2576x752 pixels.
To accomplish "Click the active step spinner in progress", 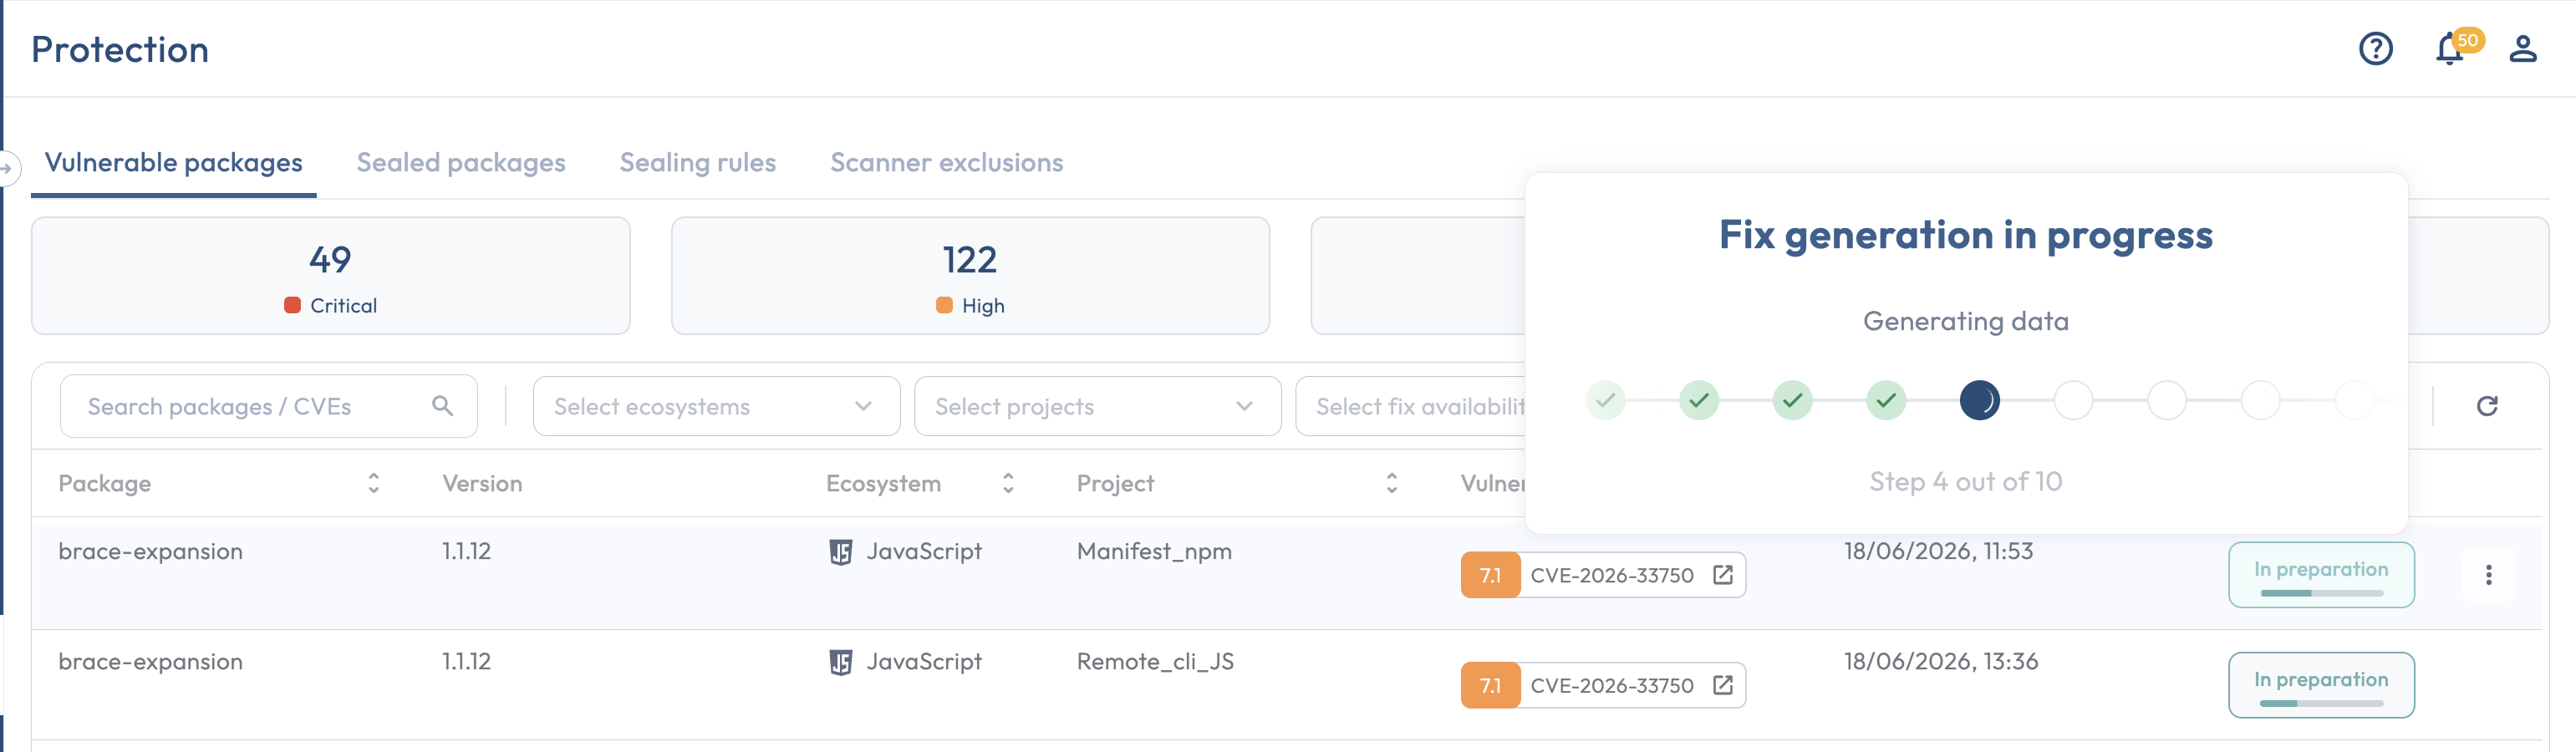I will tap(1979, 401).
